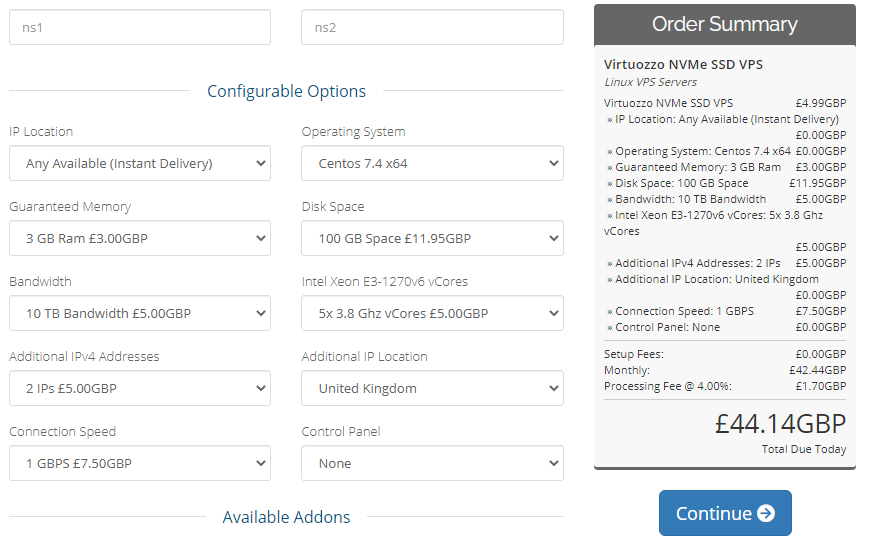Expand the Disk Space dropdown
872x539 pixels.
point(432,238)
